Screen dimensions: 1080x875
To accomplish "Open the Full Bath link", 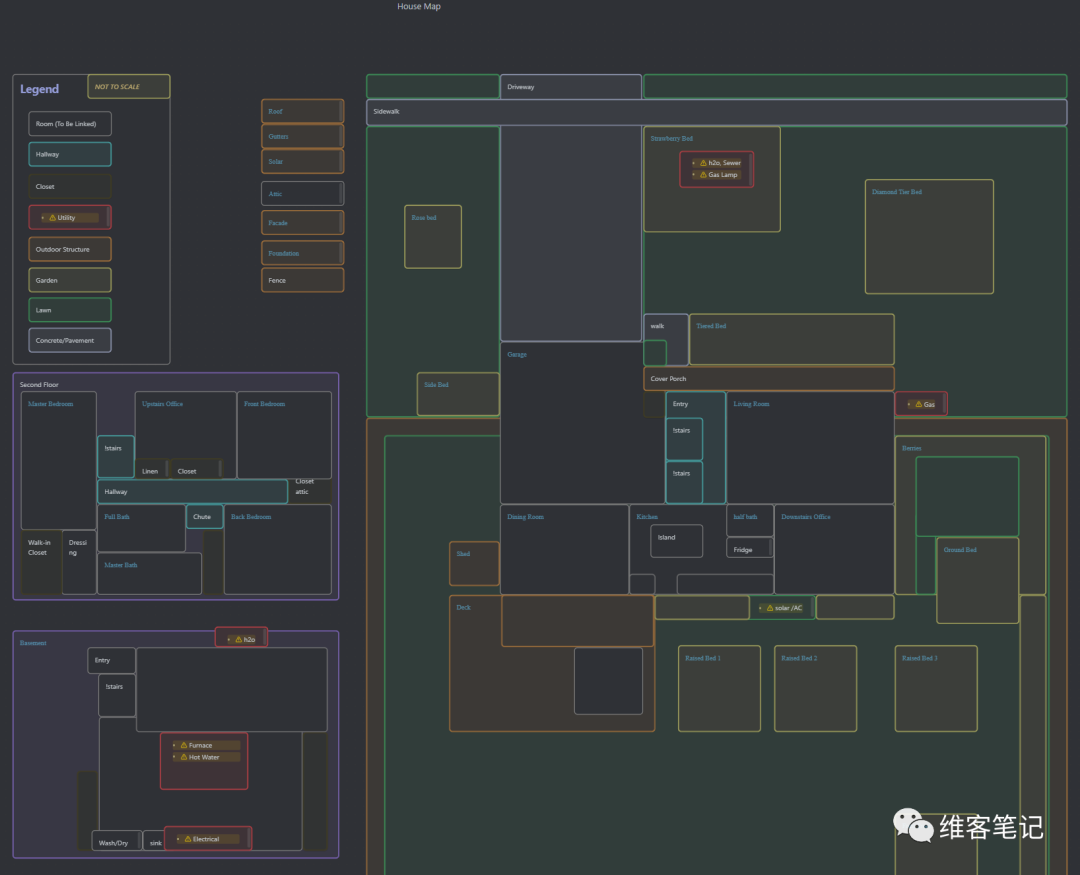I will click(117, 517).
